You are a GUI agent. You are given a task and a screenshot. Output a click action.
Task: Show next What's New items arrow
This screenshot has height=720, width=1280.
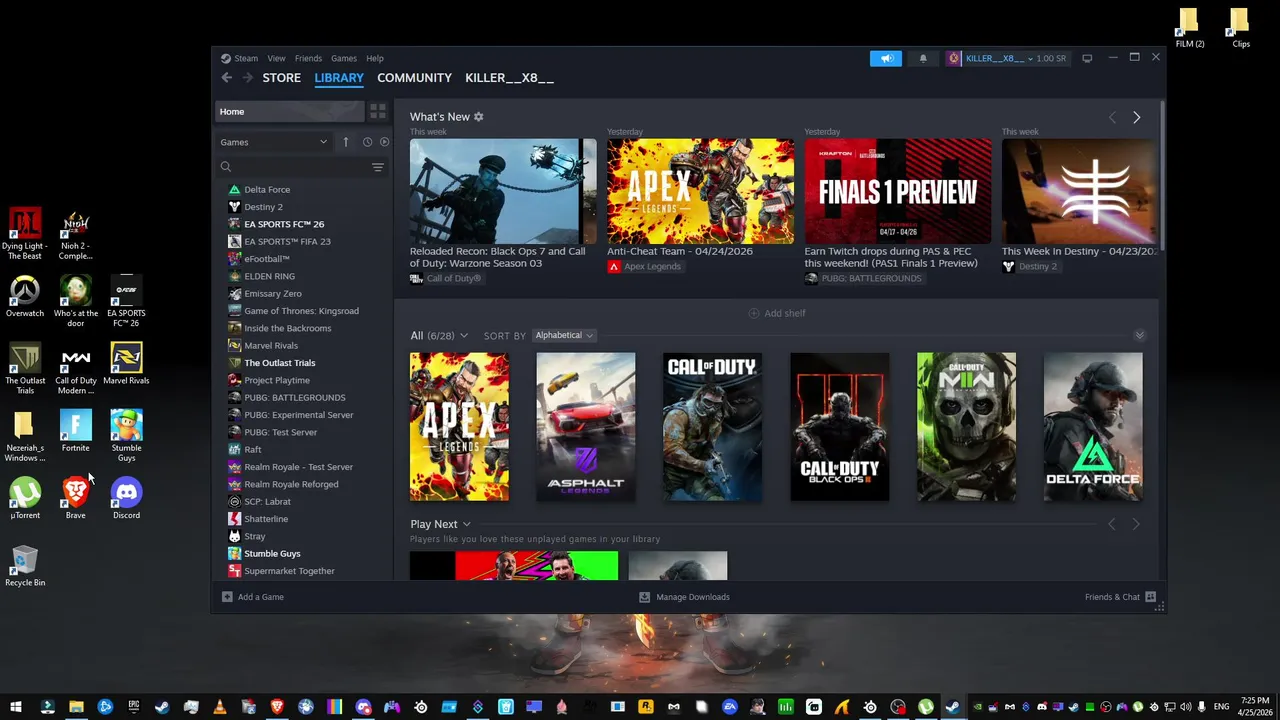click(x=1136, y=118)
